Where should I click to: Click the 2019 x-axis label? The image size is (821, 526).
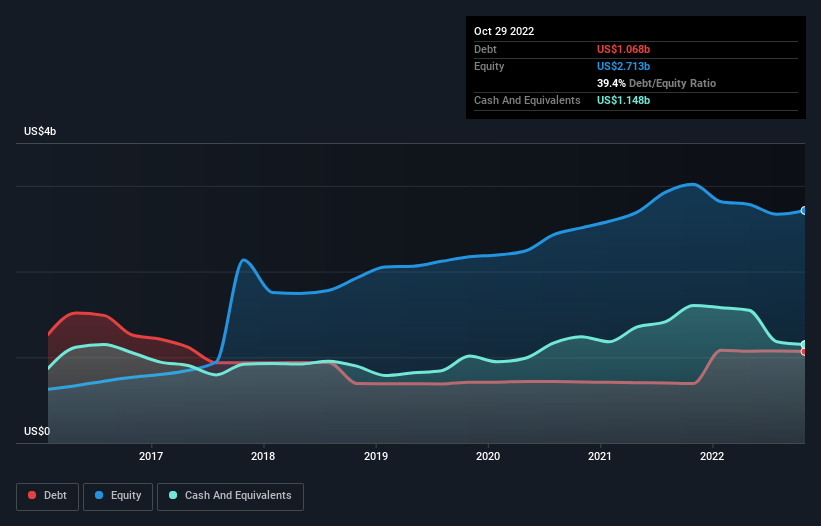click(376, 456)
